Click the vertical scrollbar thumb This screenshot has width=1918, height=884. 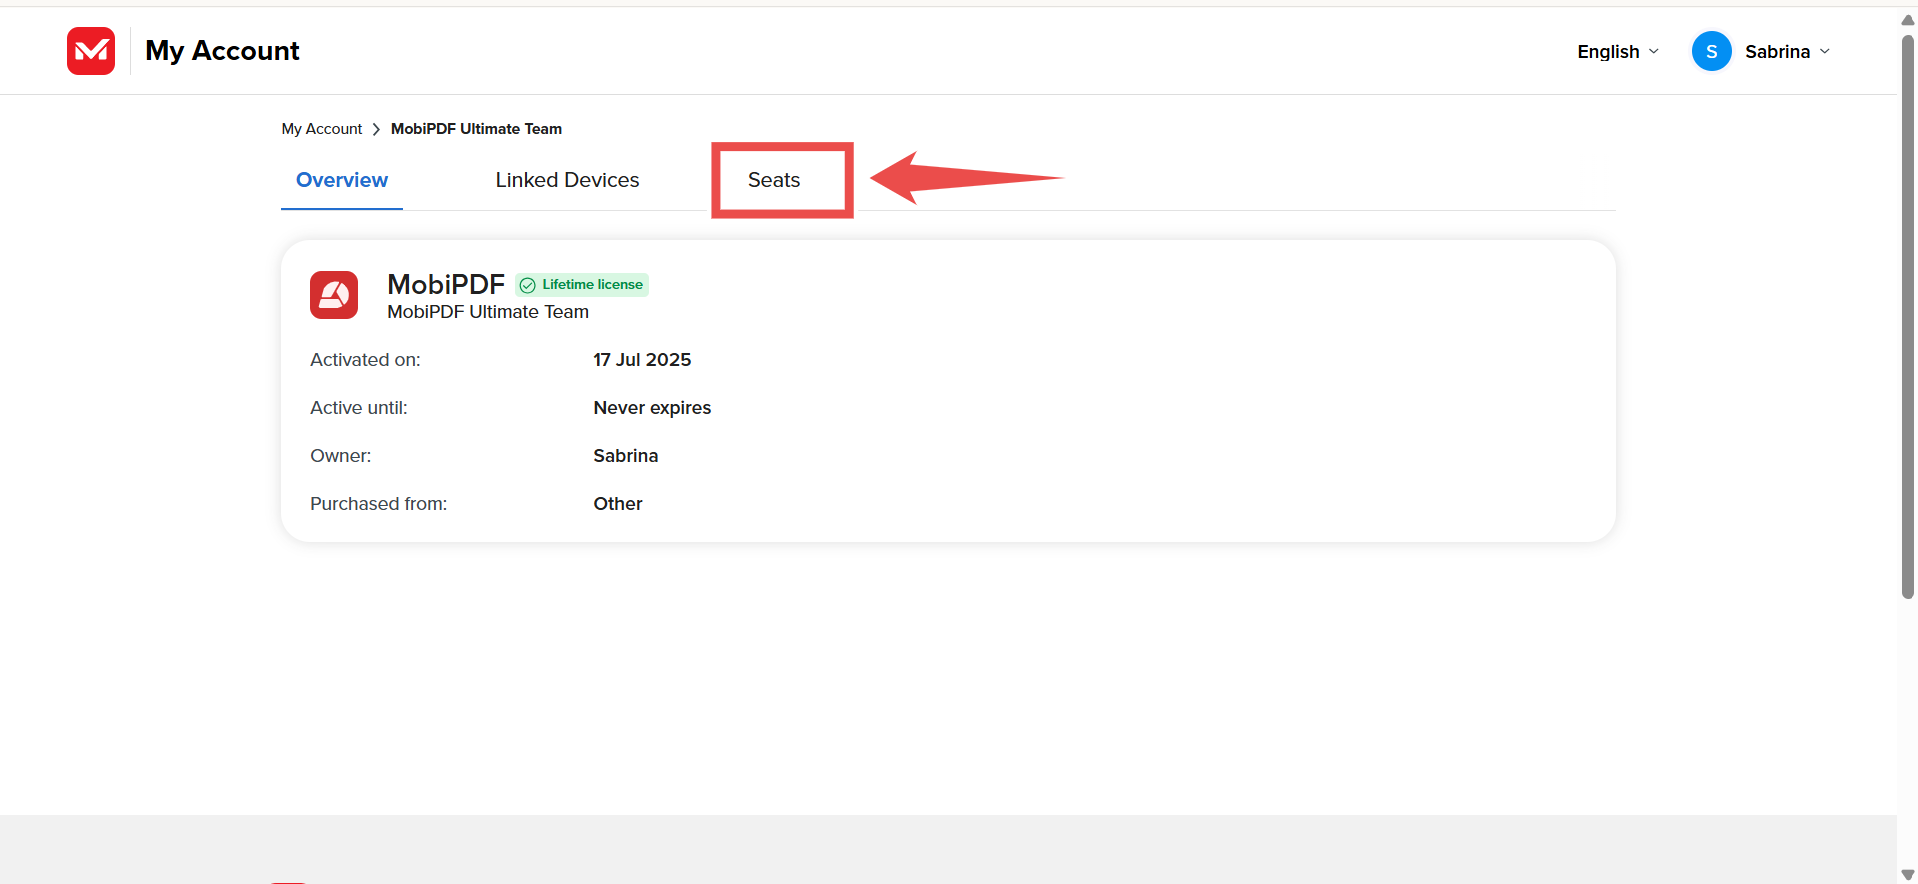click(1907, 317)
